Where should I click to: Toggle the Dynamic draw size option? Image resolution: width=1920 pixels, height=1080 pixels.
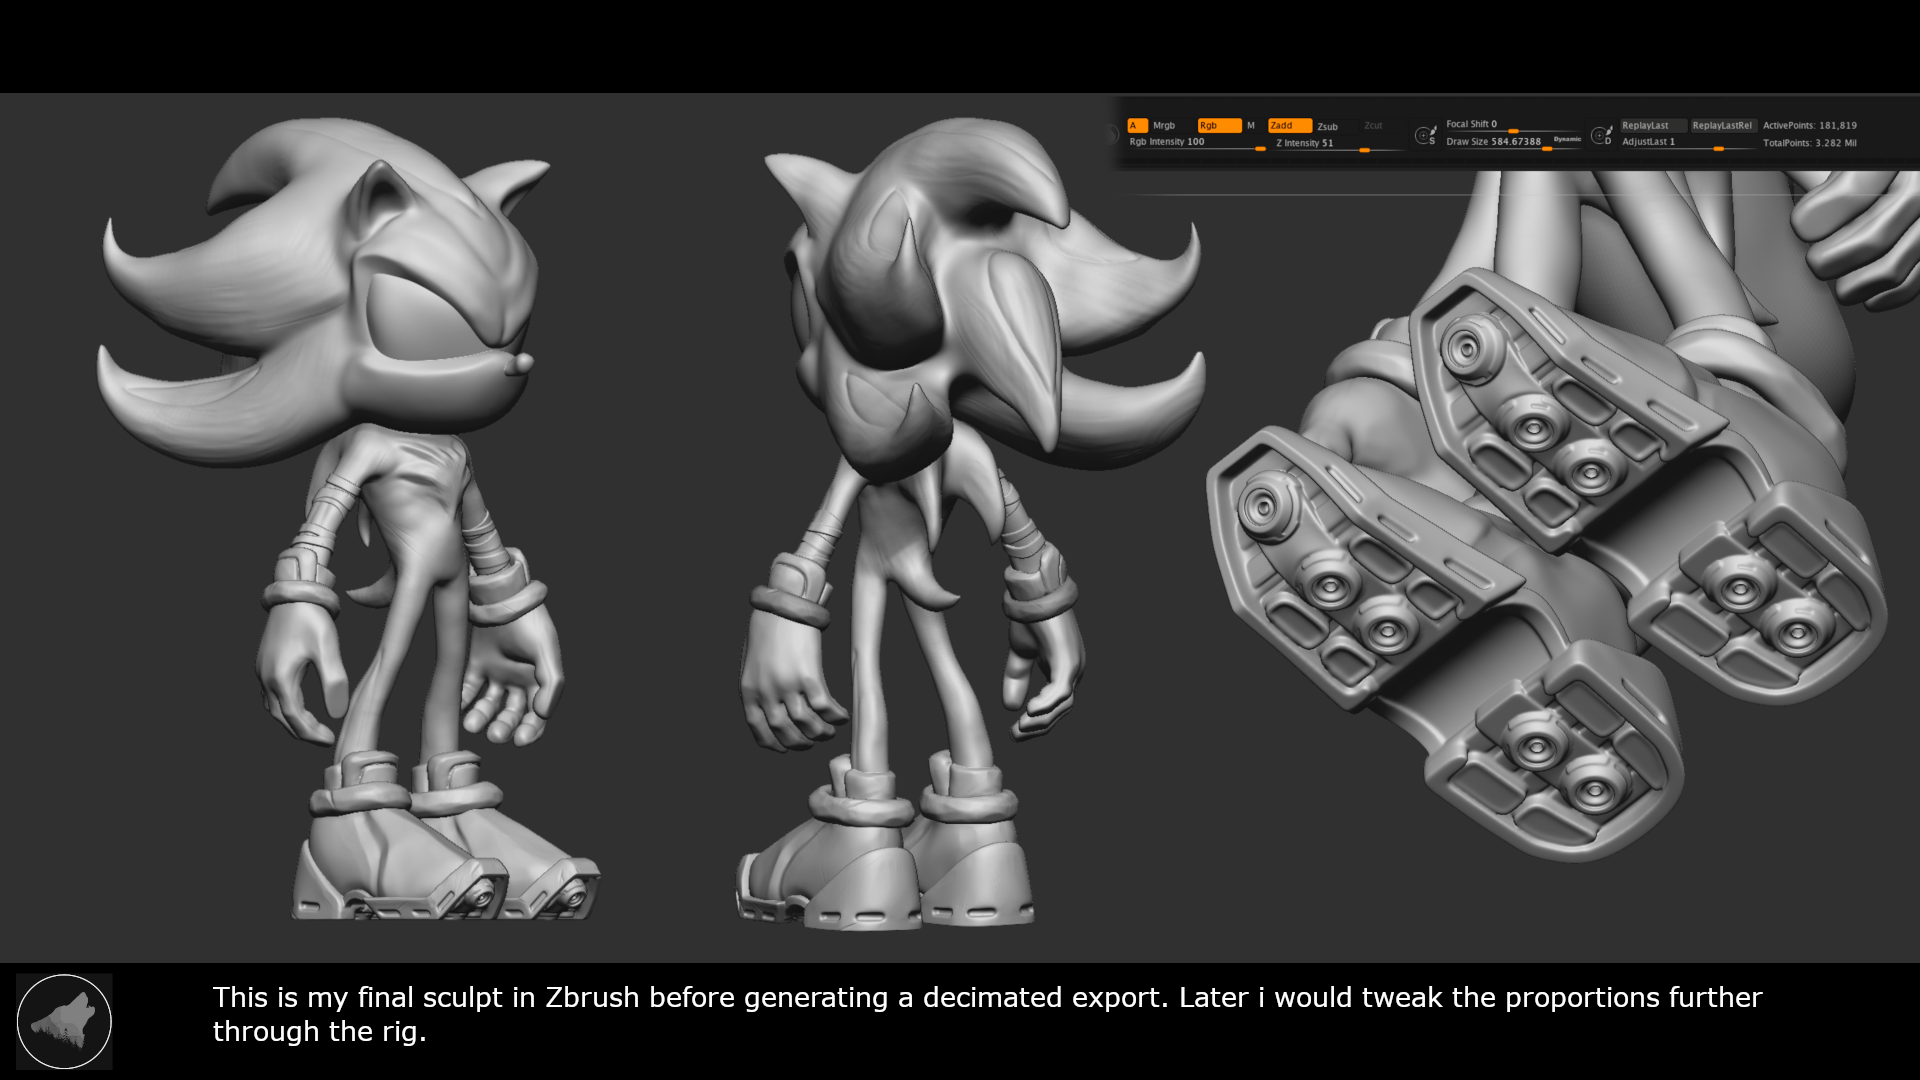pos(1567,139)
